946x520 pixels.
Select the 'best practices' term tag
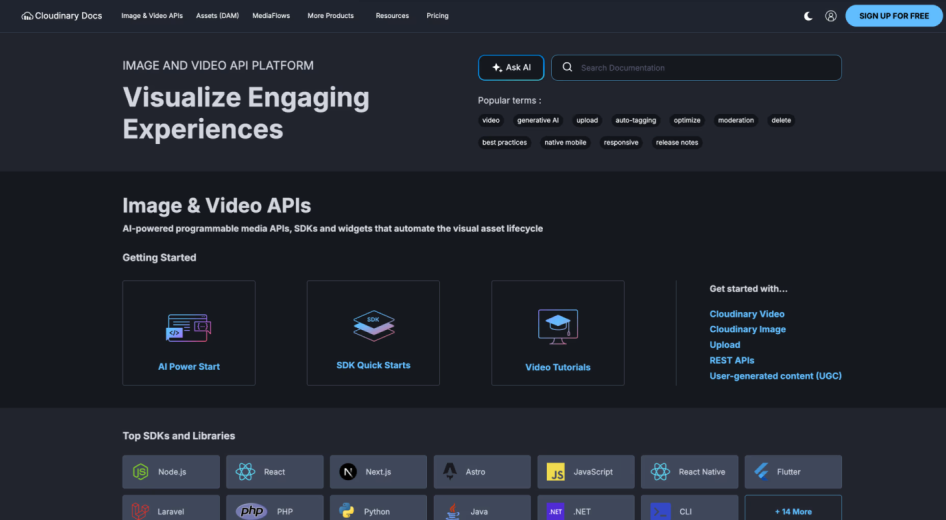504,142
